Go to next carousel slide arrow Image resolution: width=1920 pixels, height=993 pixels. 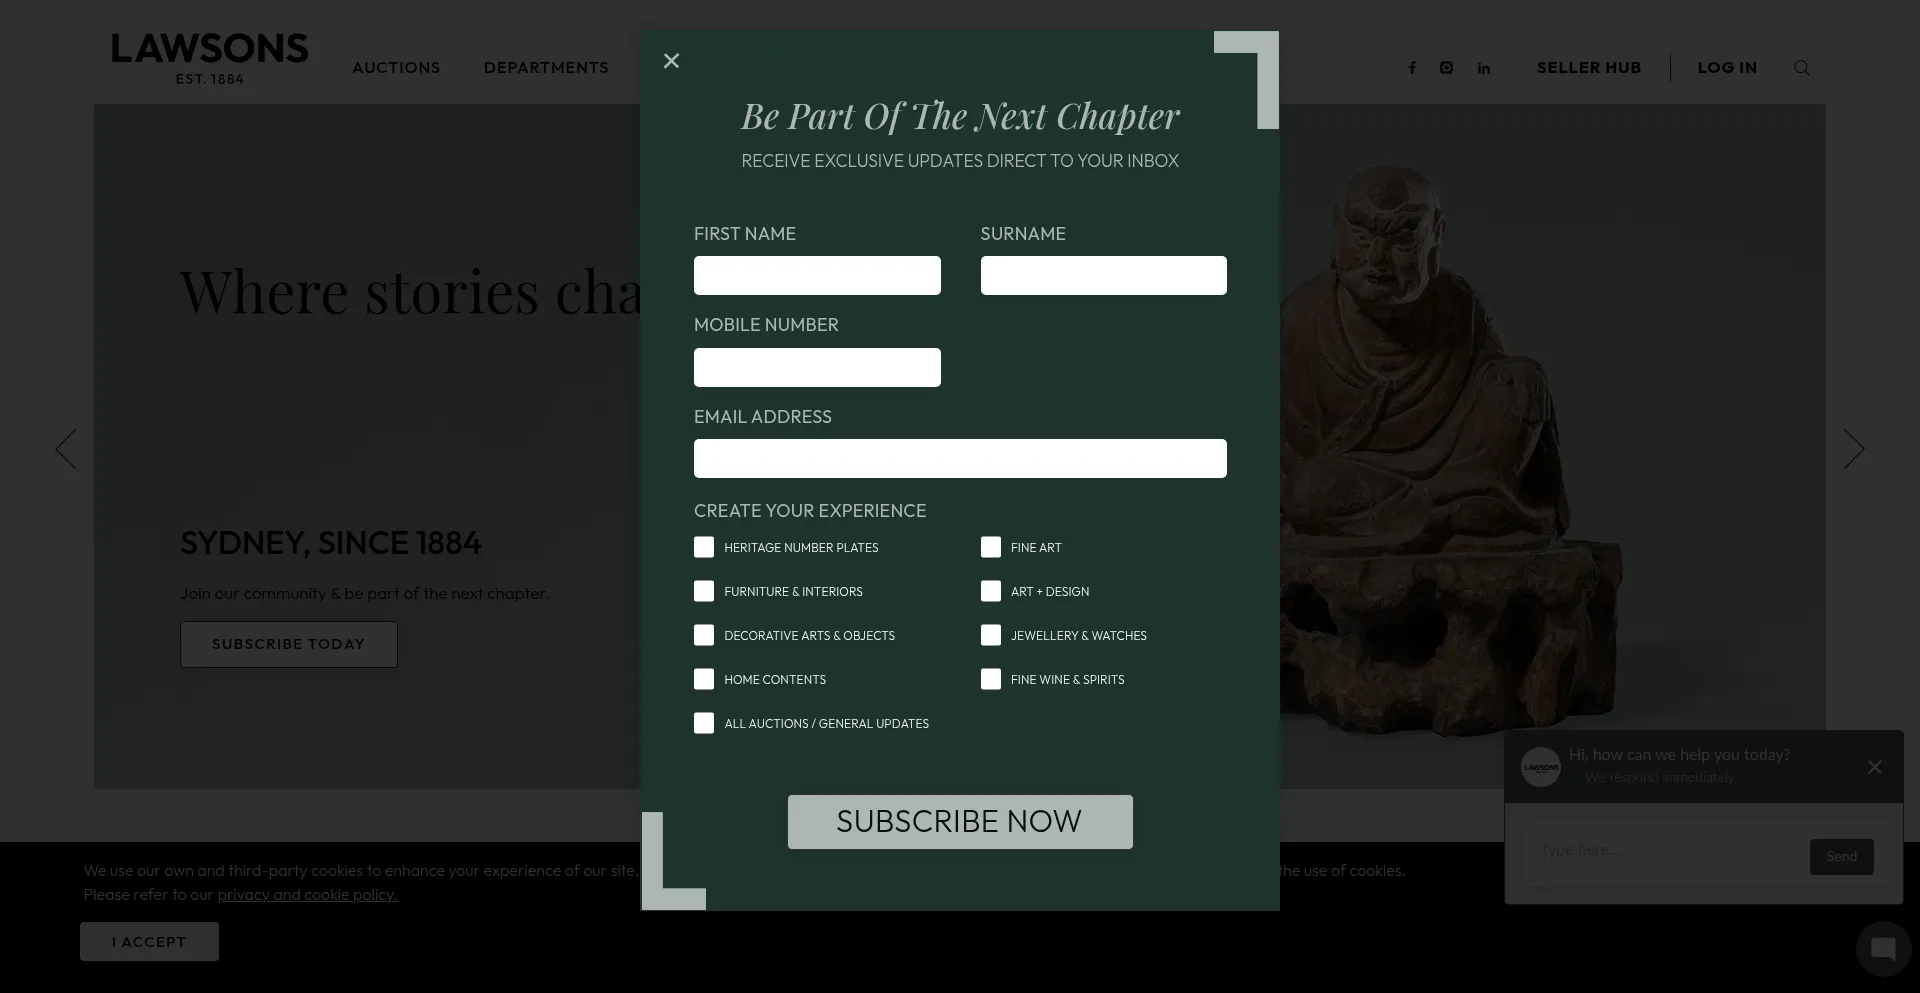coord(1854,449)
